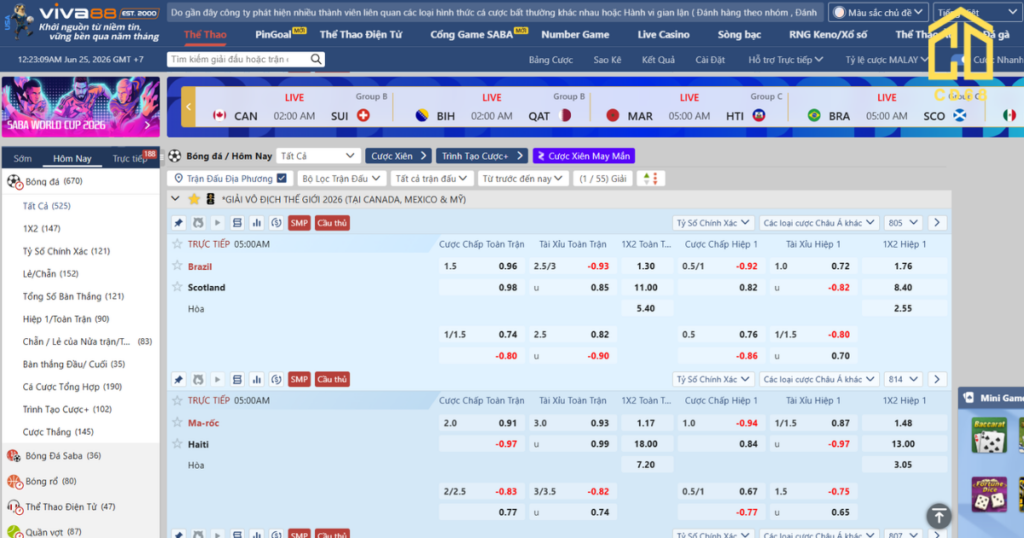Open the Baccarat mini game
This screenshot has width=1024, height=538.
(989, 435)
